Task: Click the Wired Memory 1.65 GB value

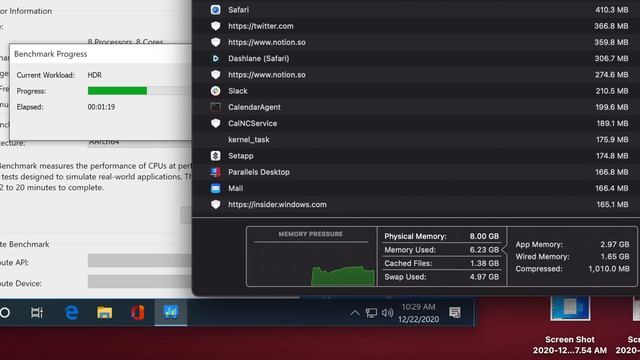Action: tap(615, 256)
